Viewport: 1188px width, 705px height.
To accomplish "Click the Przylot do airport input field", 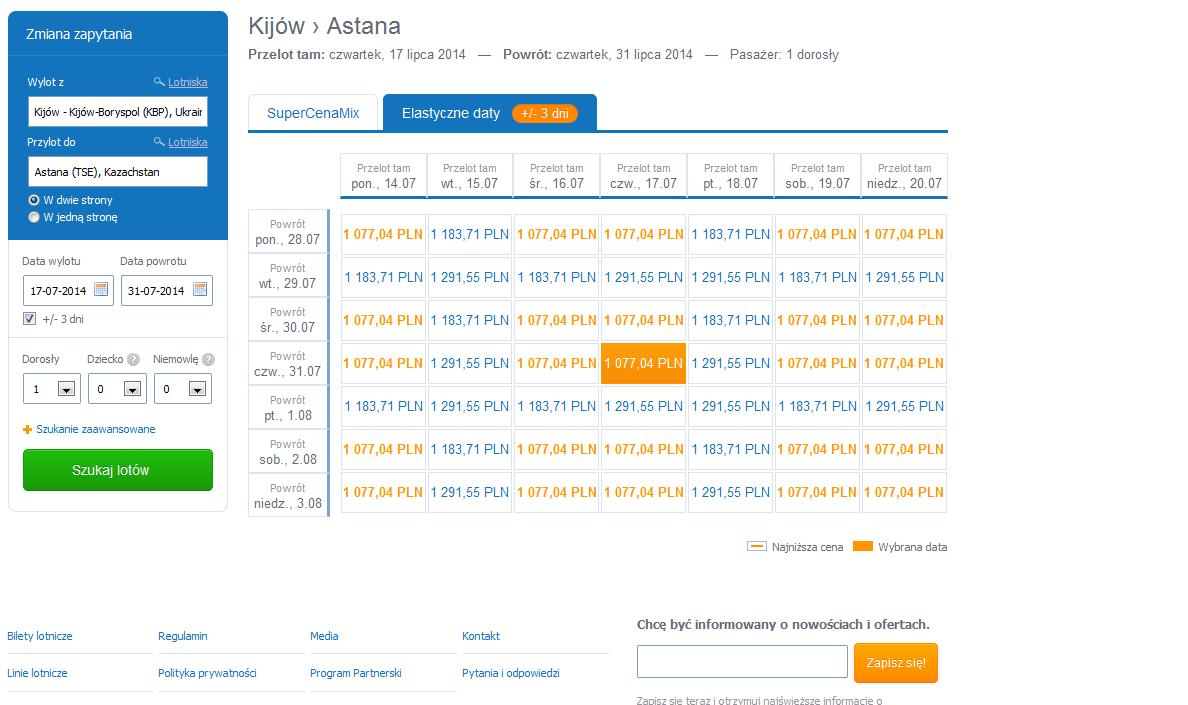I will [117, 172].
